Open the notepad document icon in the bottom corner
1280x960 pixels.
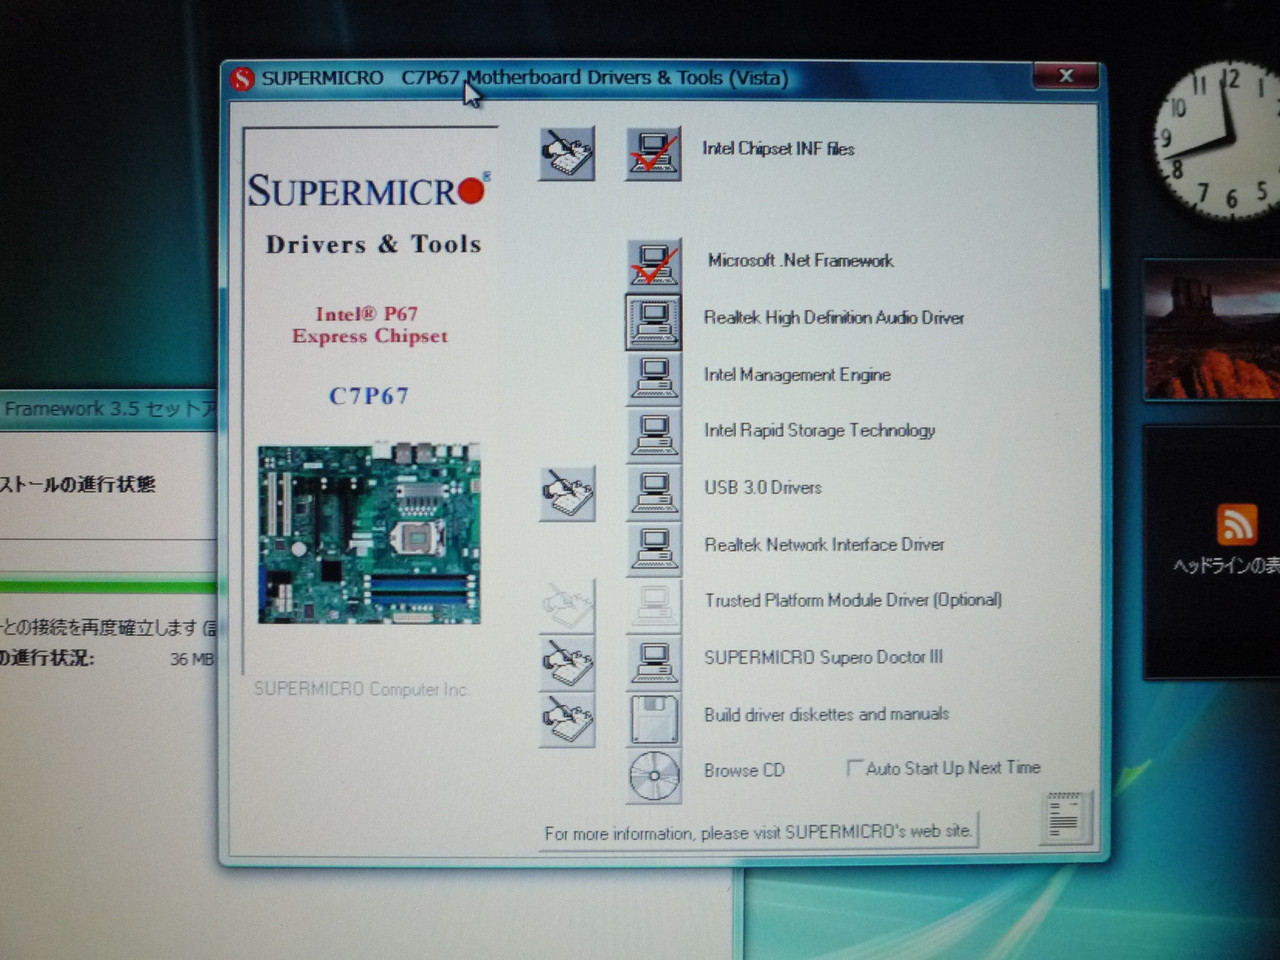1065,819
